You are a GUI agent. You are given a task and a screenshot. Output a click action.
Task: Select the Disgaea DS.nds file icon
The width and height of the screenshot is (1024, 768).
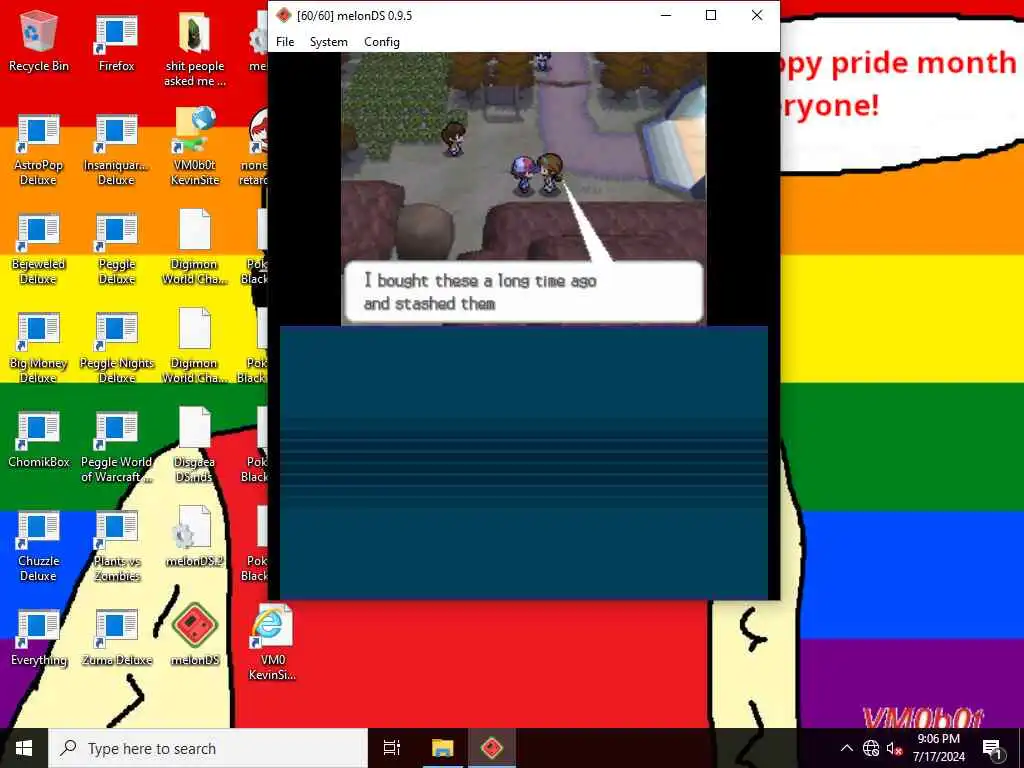tap(195, 445)
